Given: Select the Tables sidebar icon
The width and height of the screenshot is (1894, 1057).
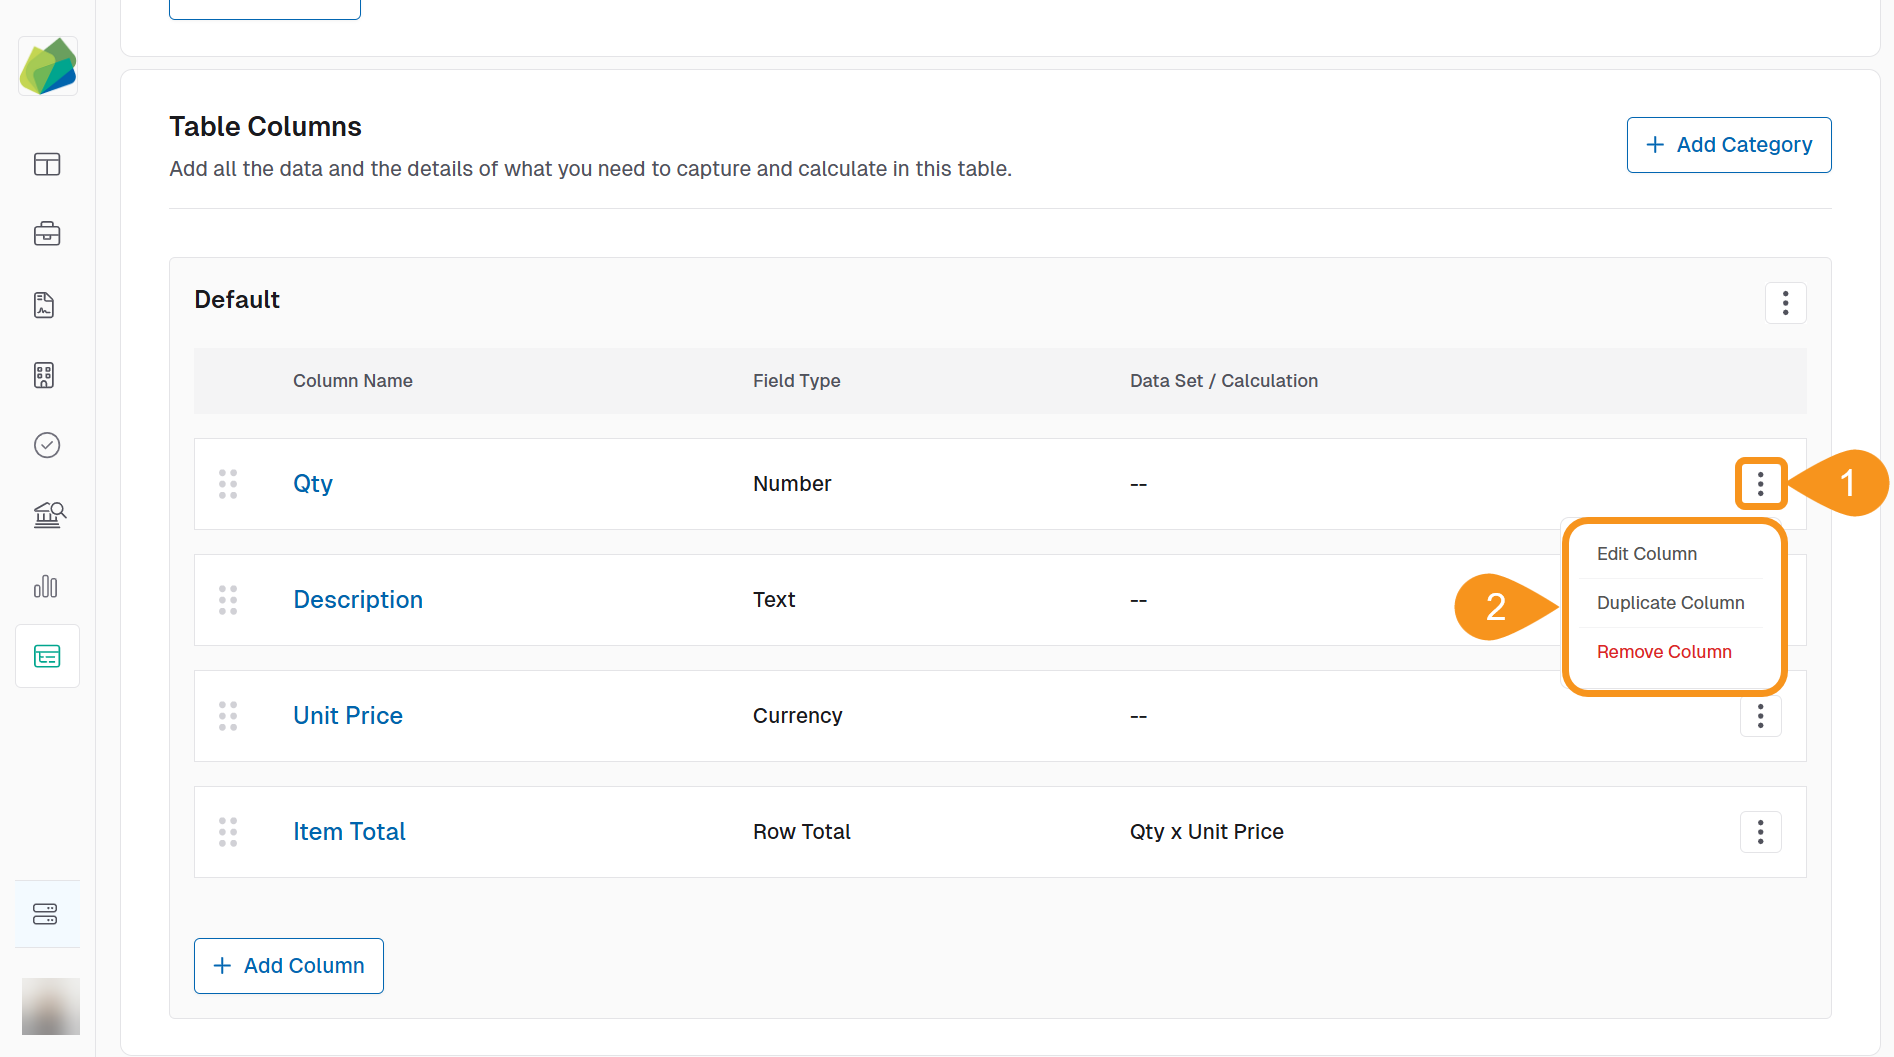Looking at the screenshot, I should (x=47, y=164).
